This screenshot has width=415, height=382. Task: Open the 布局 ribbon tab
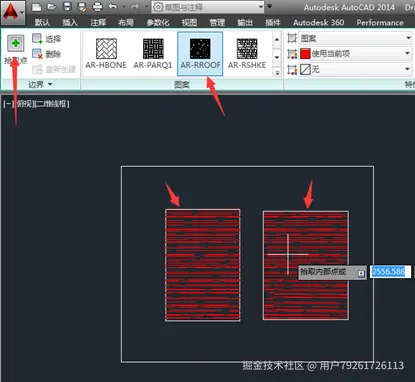[126, 22]
